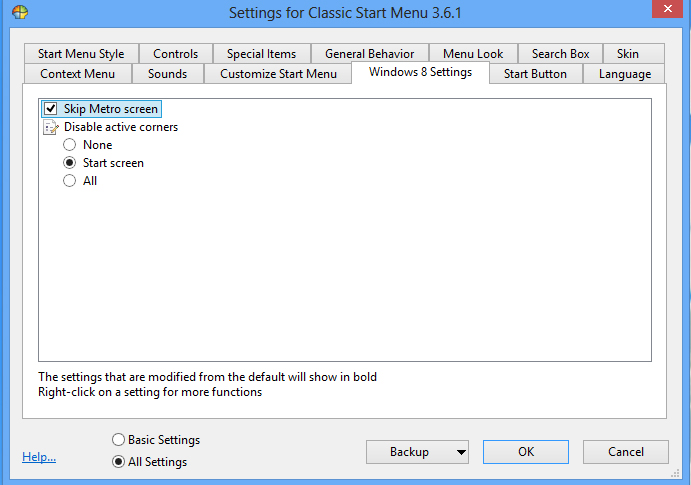Switch to the Start Menu Style tab

(x=81, y=54)
